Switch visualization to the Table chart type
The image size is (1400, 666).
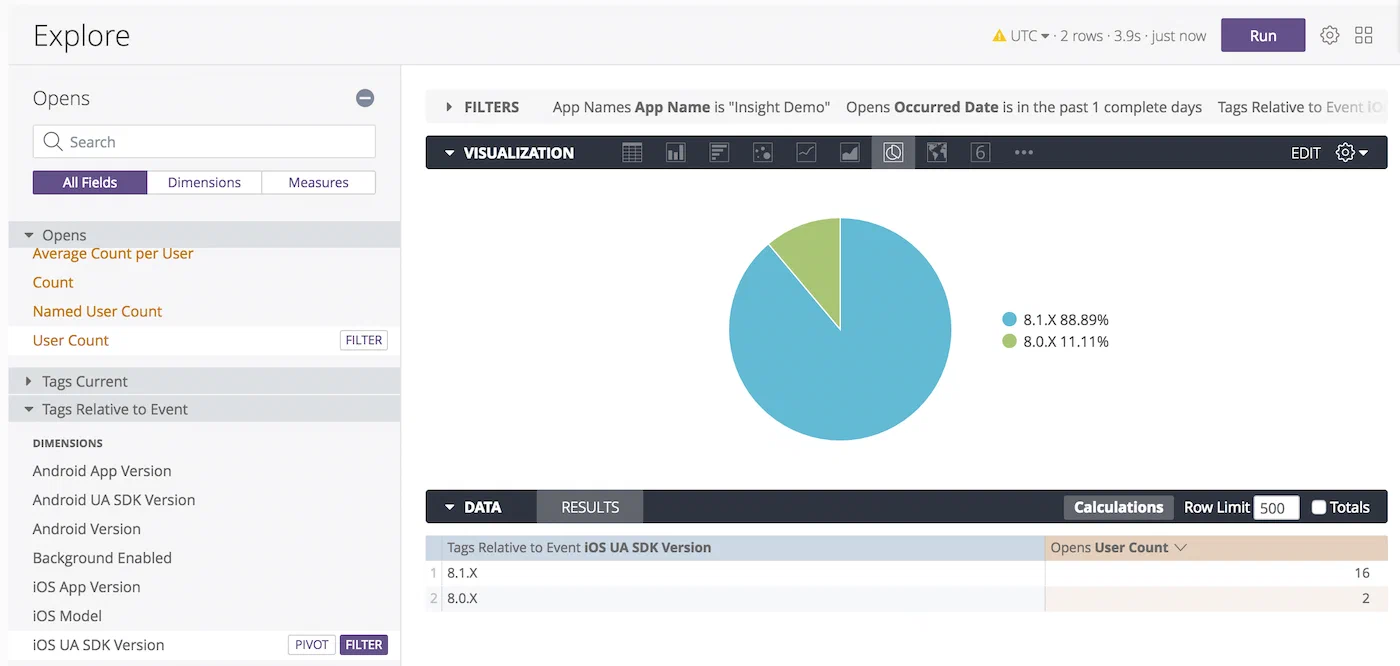632,152
